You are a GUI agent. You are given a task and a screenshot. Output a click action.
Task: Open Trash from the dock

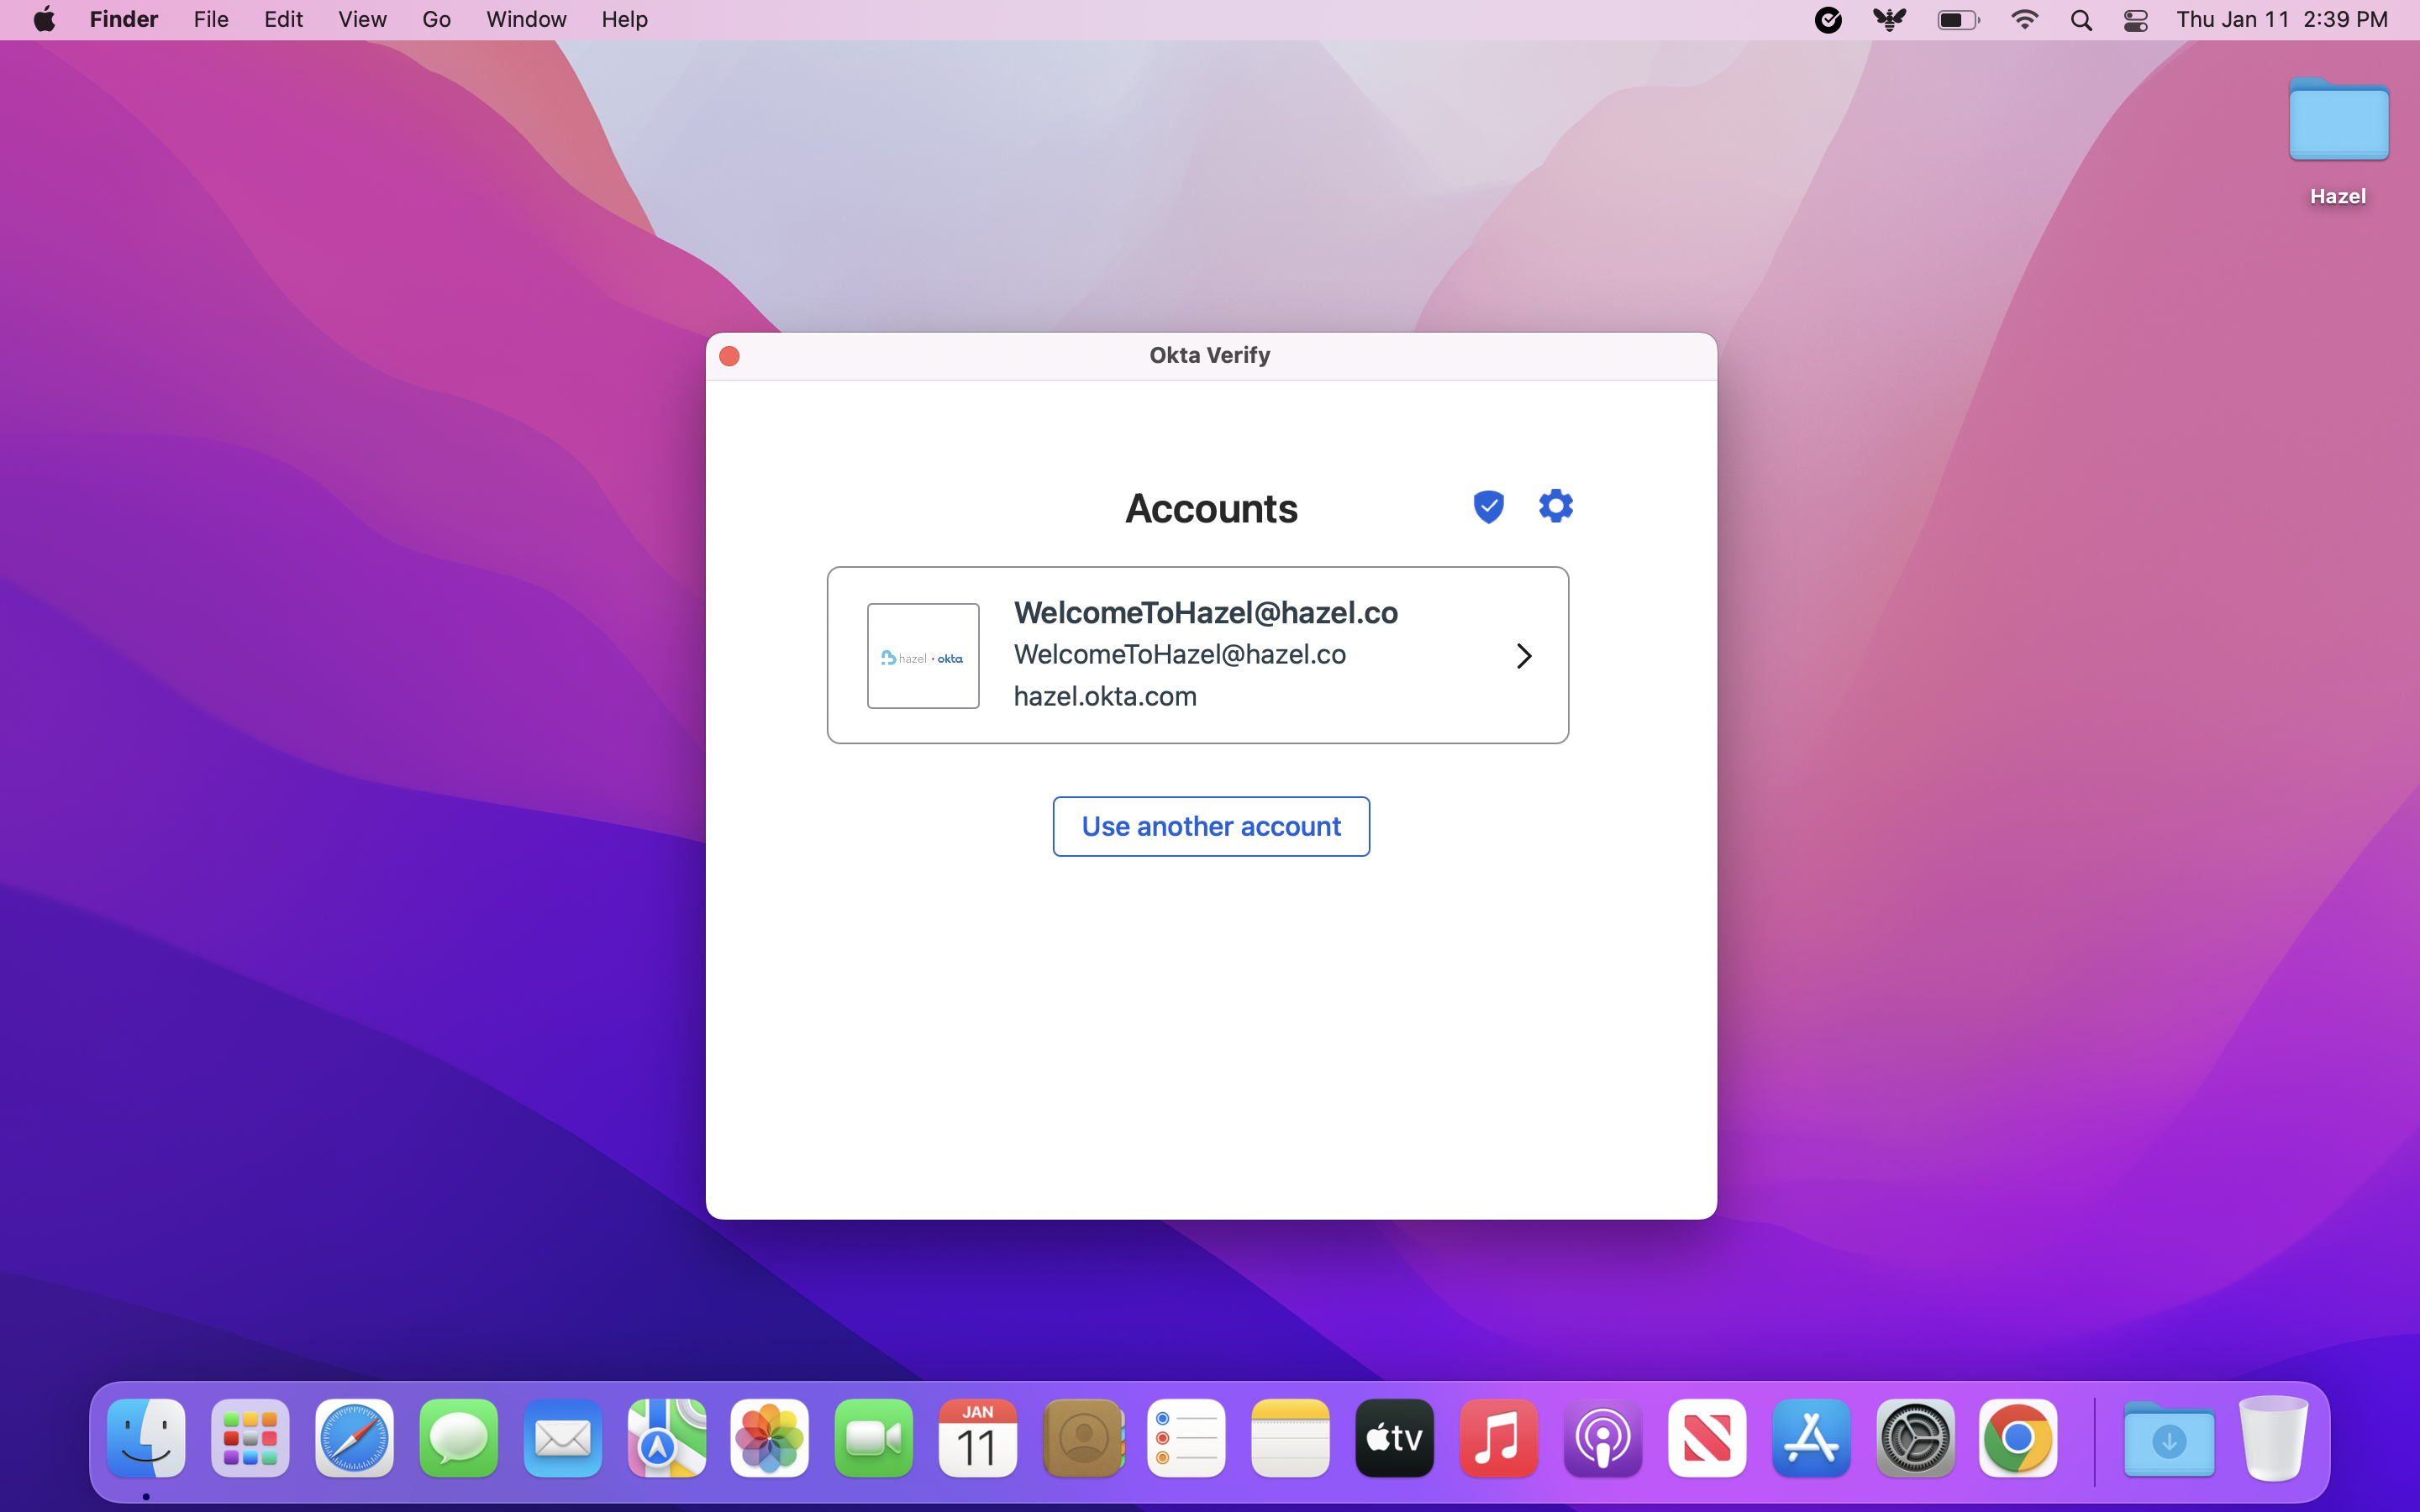[x=2273, y=1438]
